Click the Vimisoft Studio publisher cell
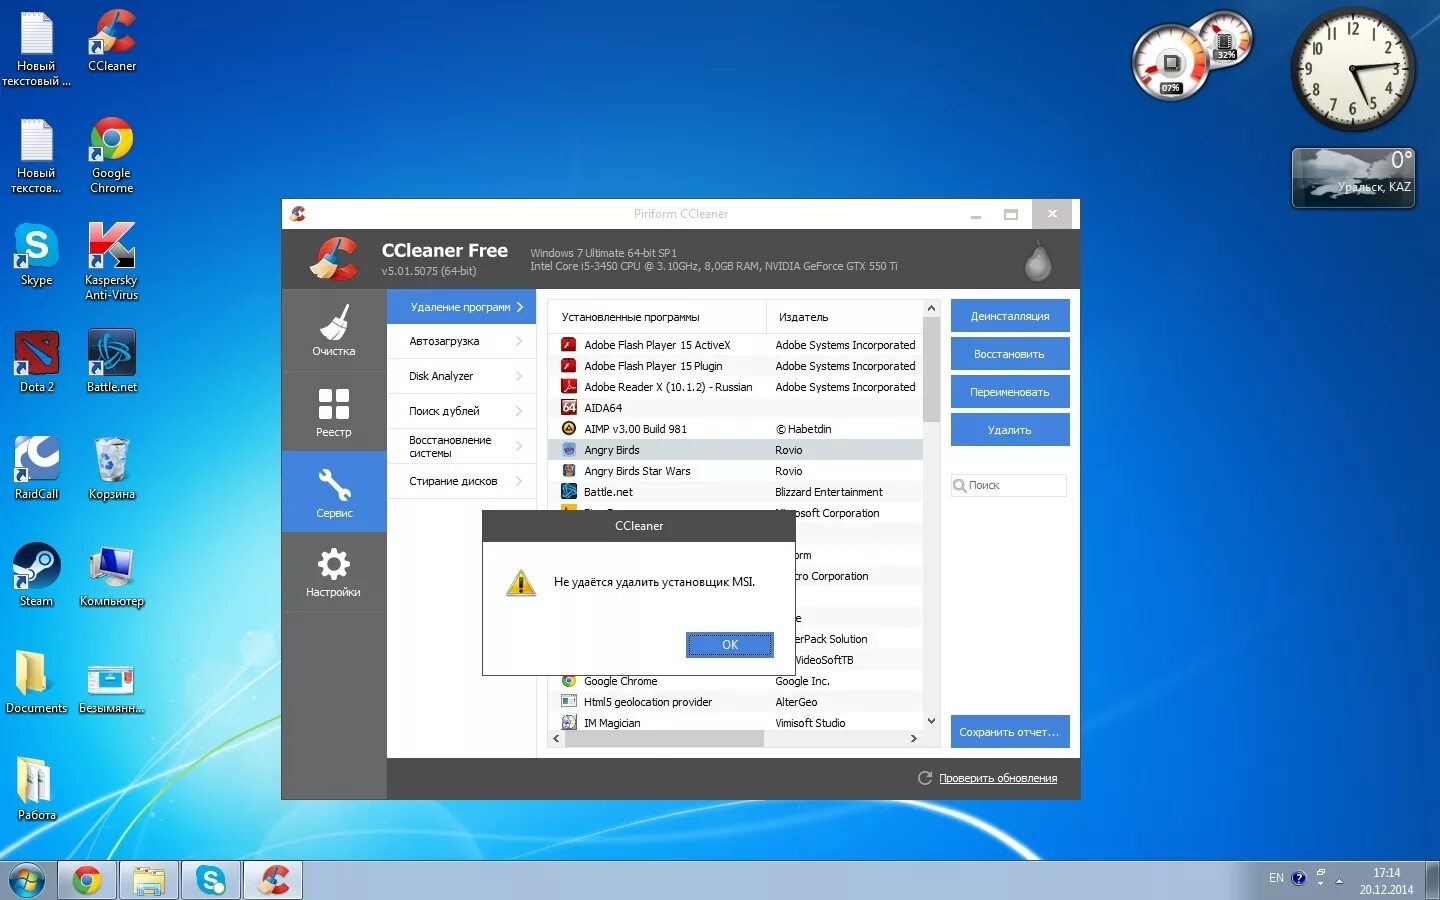Image resolution: width=1440 pixels, height=900 pixels. coord(810,723)
